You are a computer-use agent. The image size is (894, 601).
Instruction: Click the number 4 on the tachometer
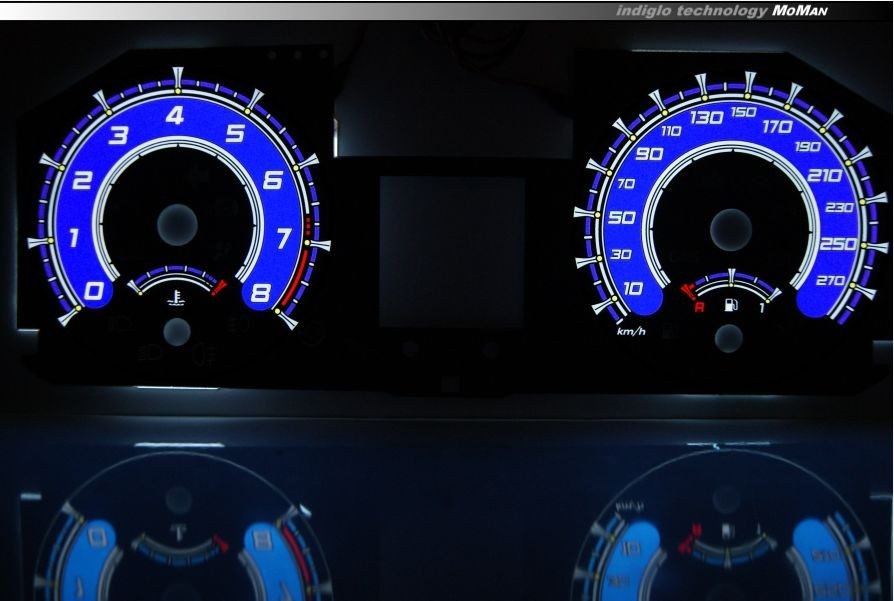point(176,116)
